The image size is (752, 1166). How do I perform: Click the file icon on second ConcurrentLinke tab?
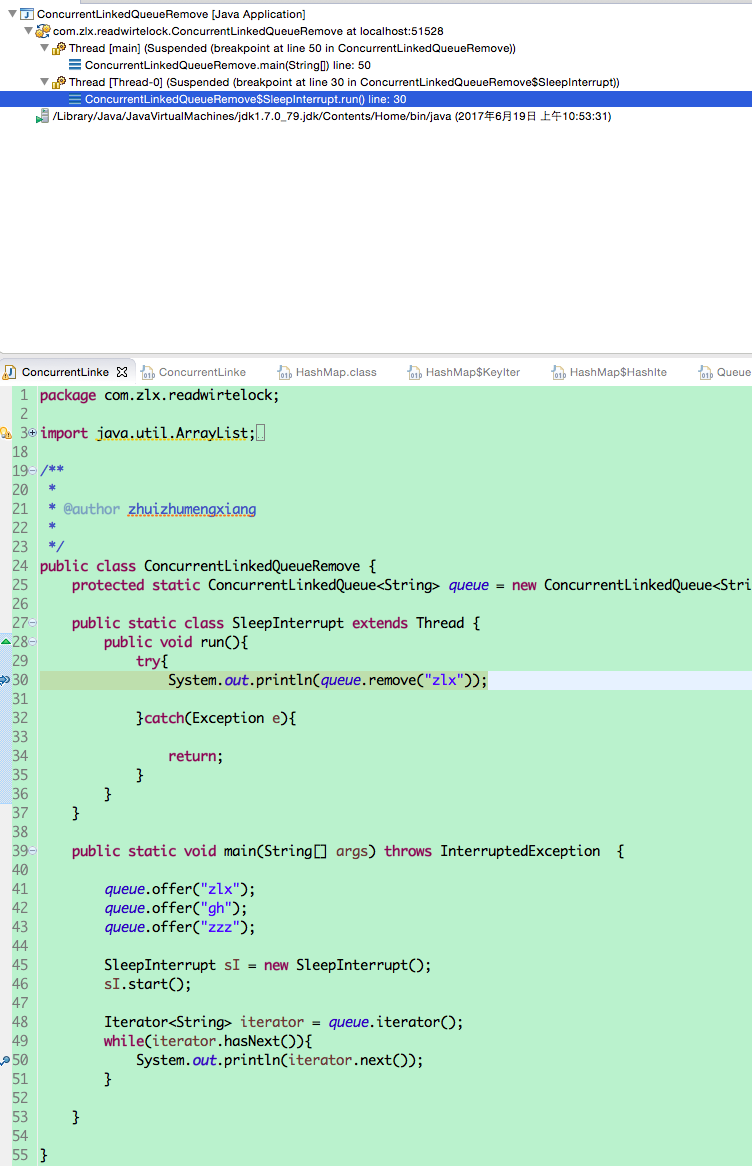point(147,372)
